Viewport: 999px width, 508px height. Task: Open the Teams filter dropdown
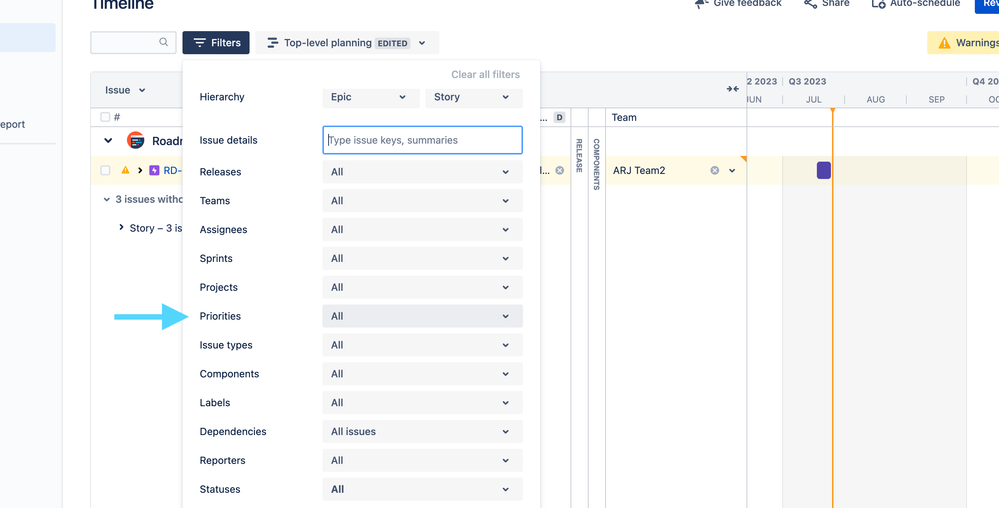pyautogui.click(x=422, y=201)
